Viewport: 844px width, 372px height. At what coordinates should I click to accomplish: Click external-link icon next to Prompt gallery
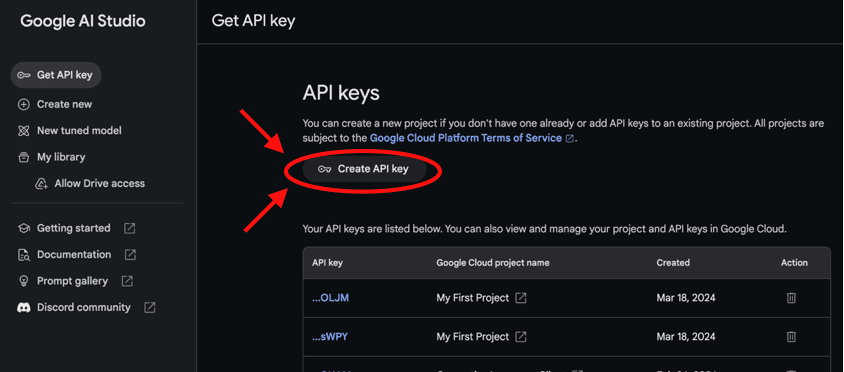pyautogui.click(x=127, y=281)
